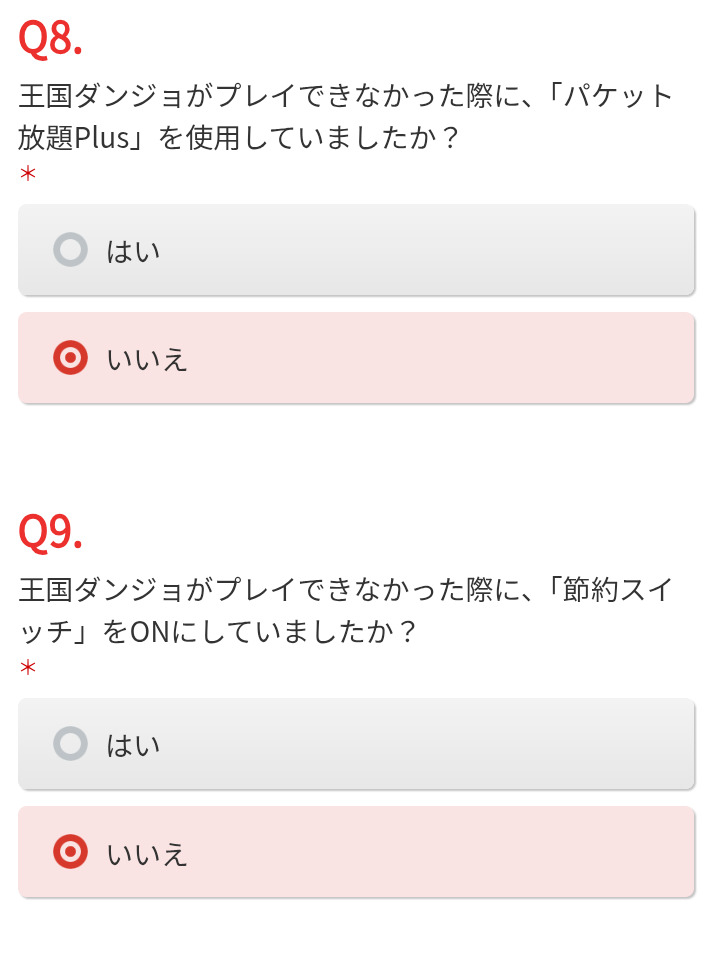Click the selected いいえ radio circle for Q8
This screenshot has height=962, width=720.
[x=70, y=358]
